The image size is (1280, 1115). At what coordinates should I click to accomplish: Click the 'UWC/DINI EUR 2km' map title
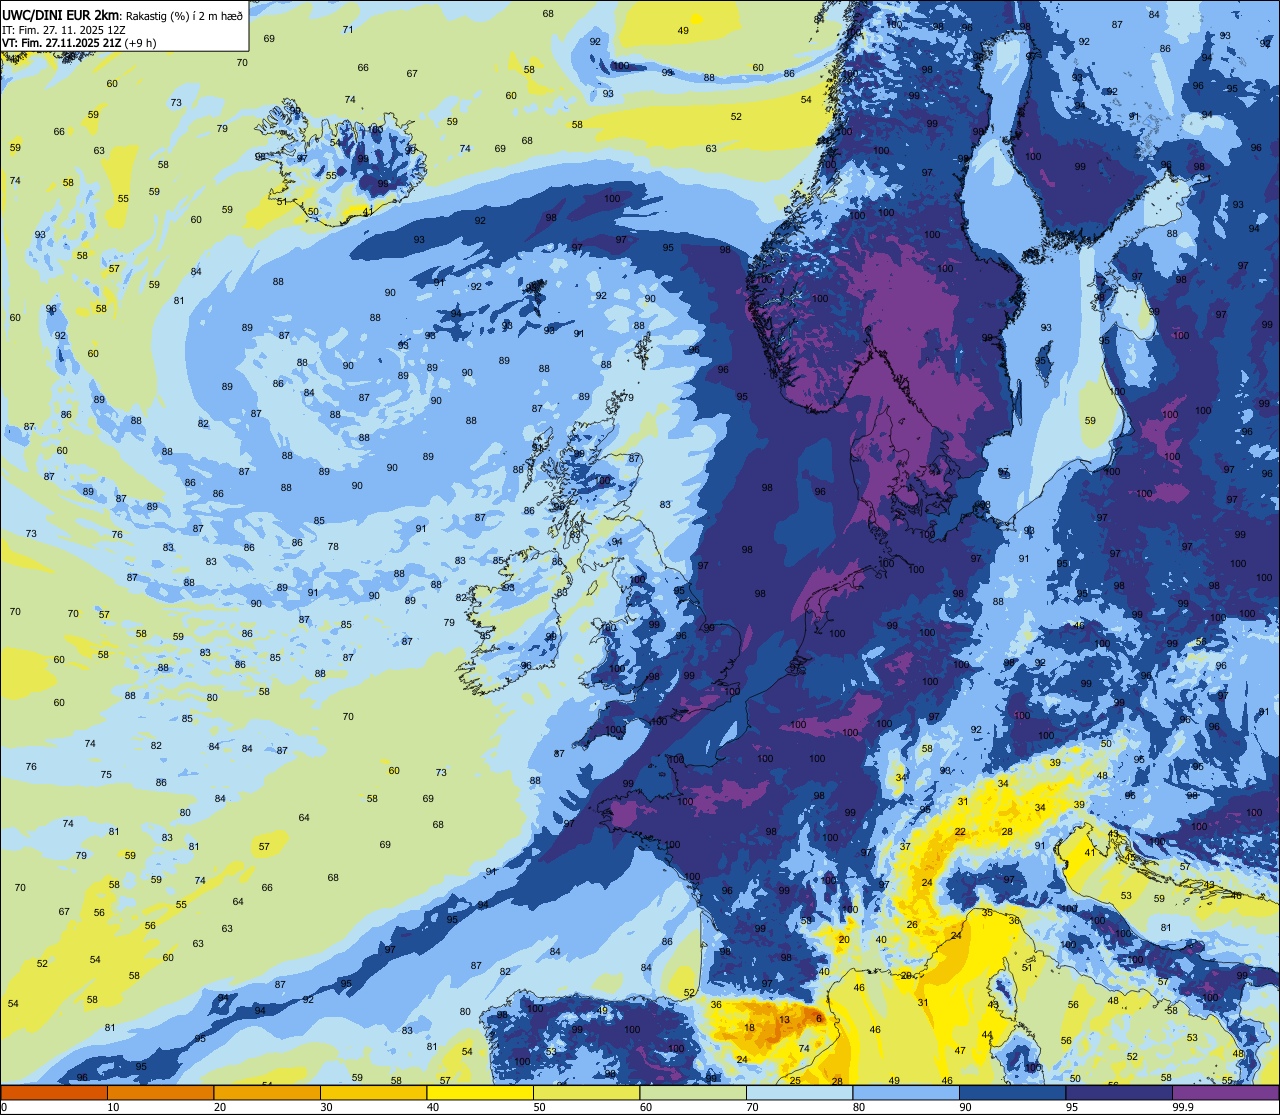(x=61, y=14)
